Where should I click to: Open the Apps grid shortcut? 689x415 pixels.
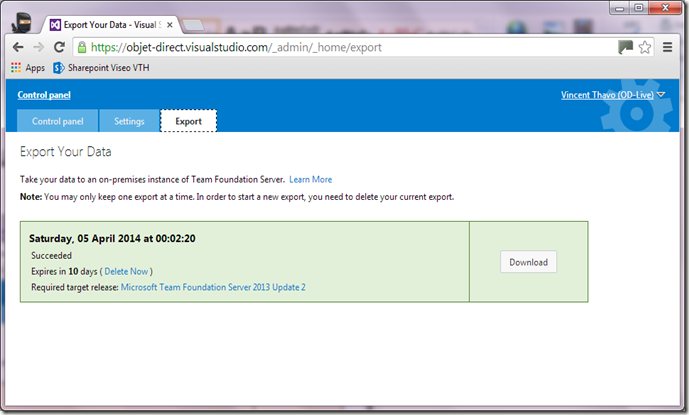28,68
